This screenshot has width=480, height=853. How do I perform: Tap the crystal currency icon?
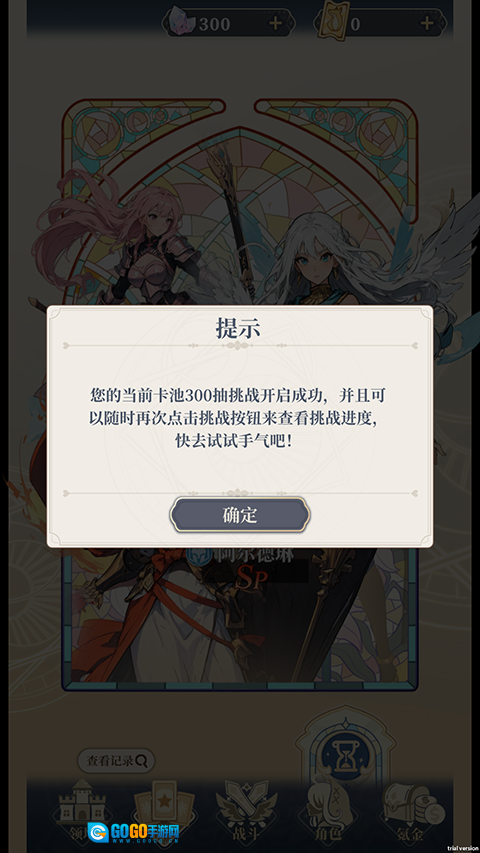pyautogui.click(x=183, y=22)
